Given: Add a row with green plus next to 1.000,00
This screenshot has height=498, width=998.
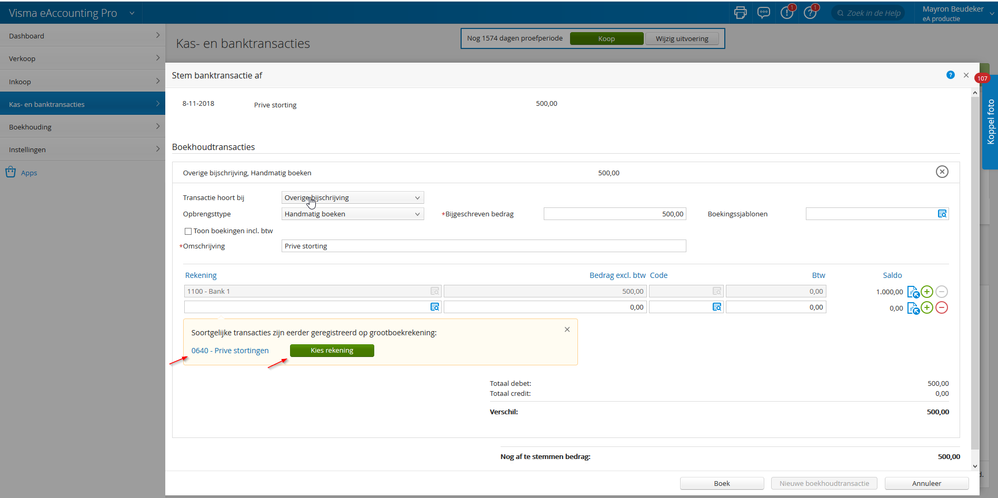Looking at the screenshot, I should pos(927,292).
